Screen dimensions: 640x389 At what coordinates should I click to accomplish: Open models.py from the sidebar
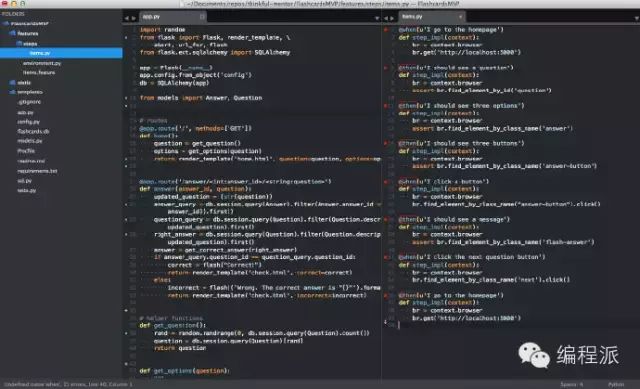click(x=30, y=141)
